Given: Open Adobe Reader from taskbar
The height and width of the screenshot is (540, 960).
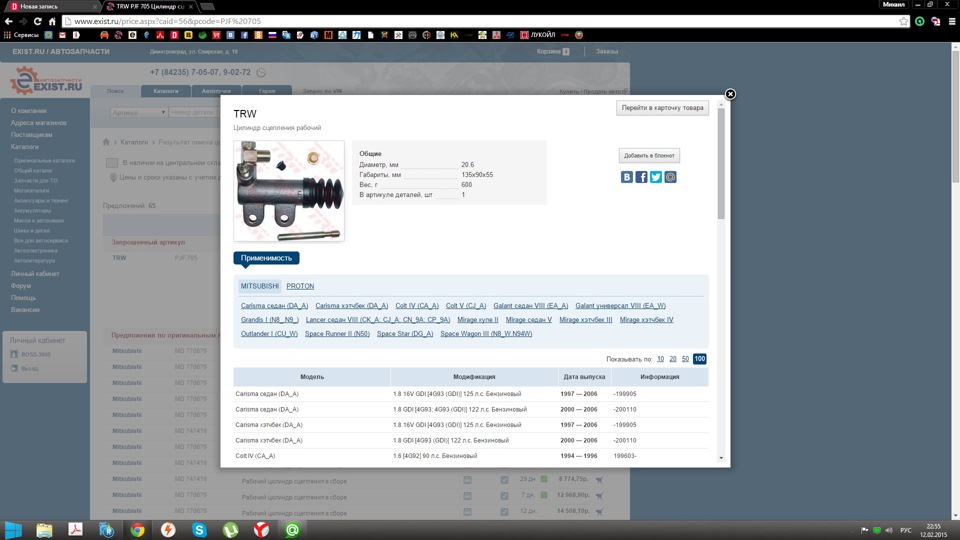Looking at the screenshot, I should (75, 530).
